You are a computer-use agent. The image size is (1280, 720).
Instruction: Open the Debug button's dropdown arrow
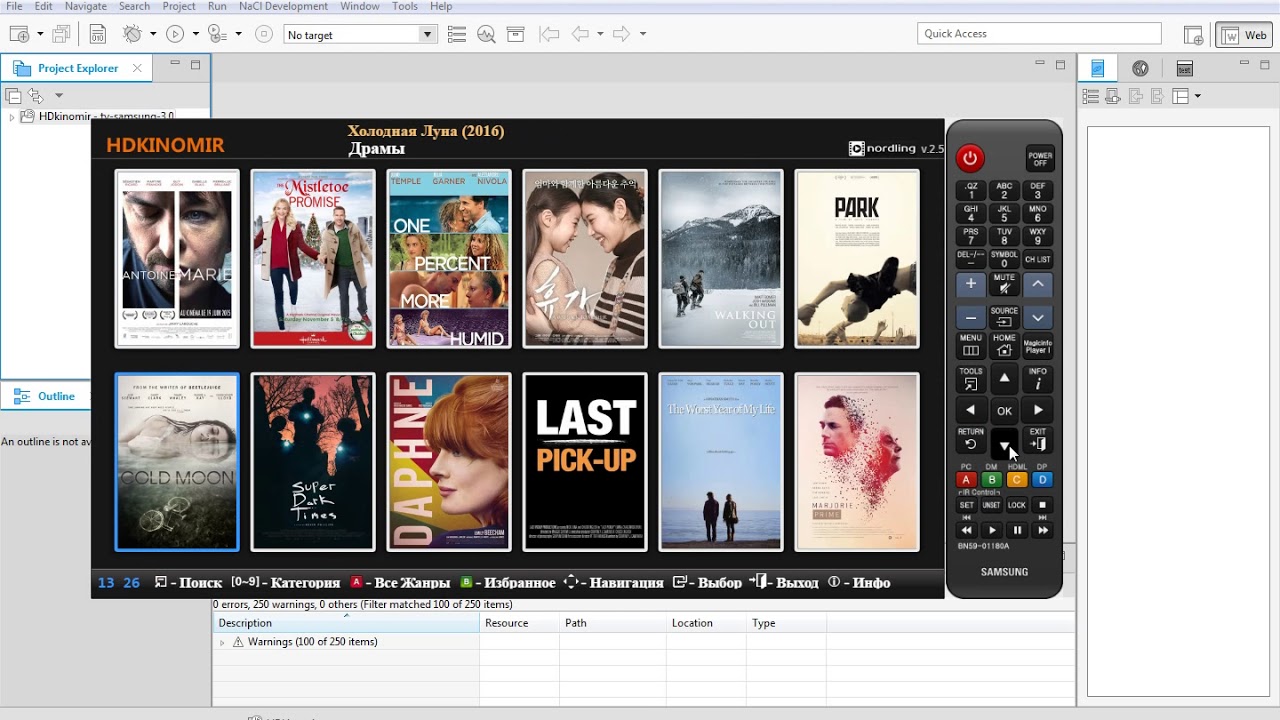click(153, 34)
